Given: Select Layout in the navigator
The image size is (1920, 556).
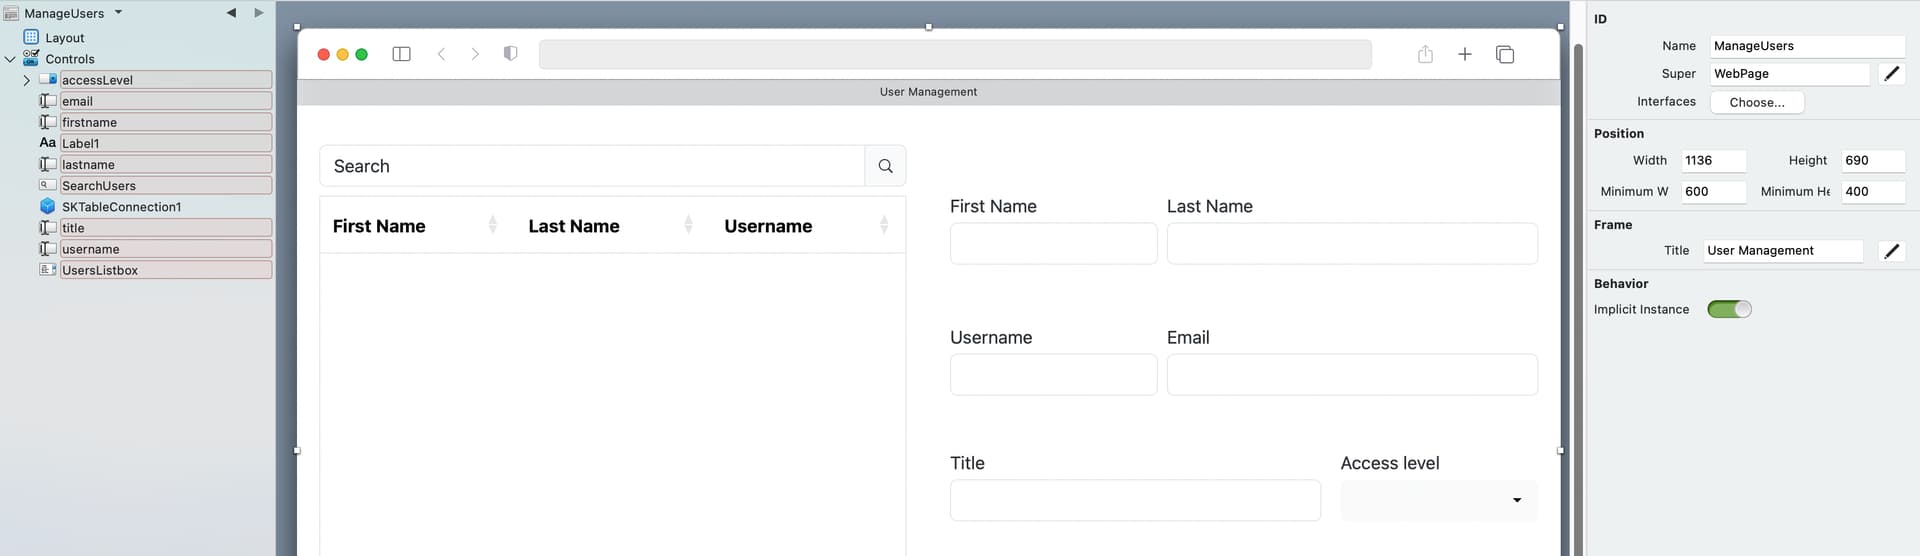Looking at the screenshot, I should pos(65,38).
